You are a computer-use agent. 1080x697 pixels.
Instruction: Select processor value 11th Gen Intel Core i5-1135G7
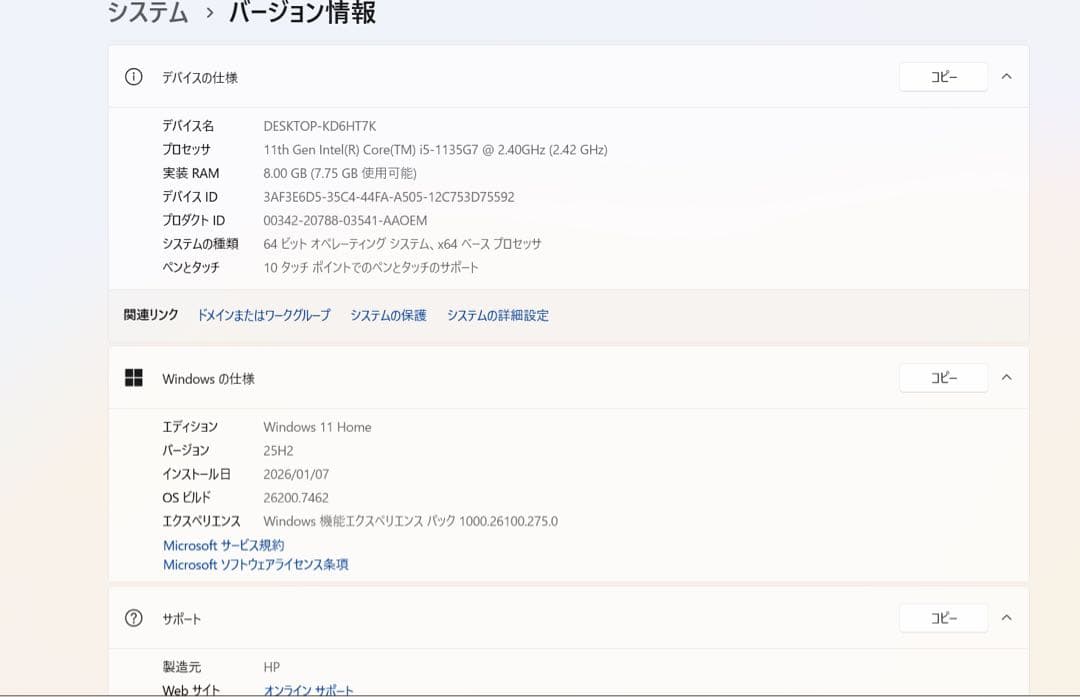tap(435, 149)
